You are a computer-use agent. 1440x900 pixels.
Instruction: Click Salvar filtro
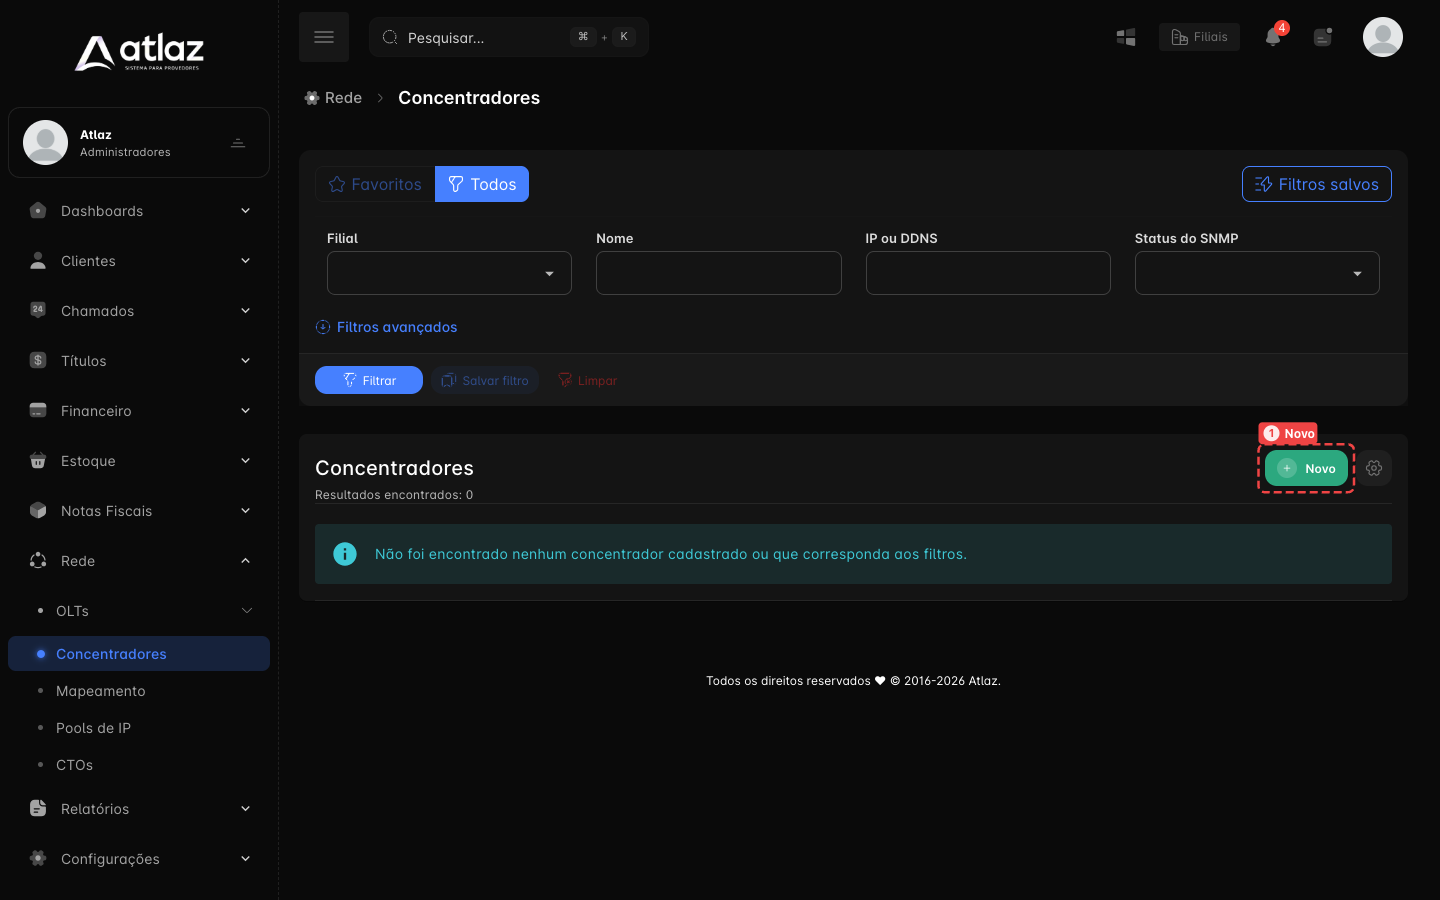click(x=485, y=380)
